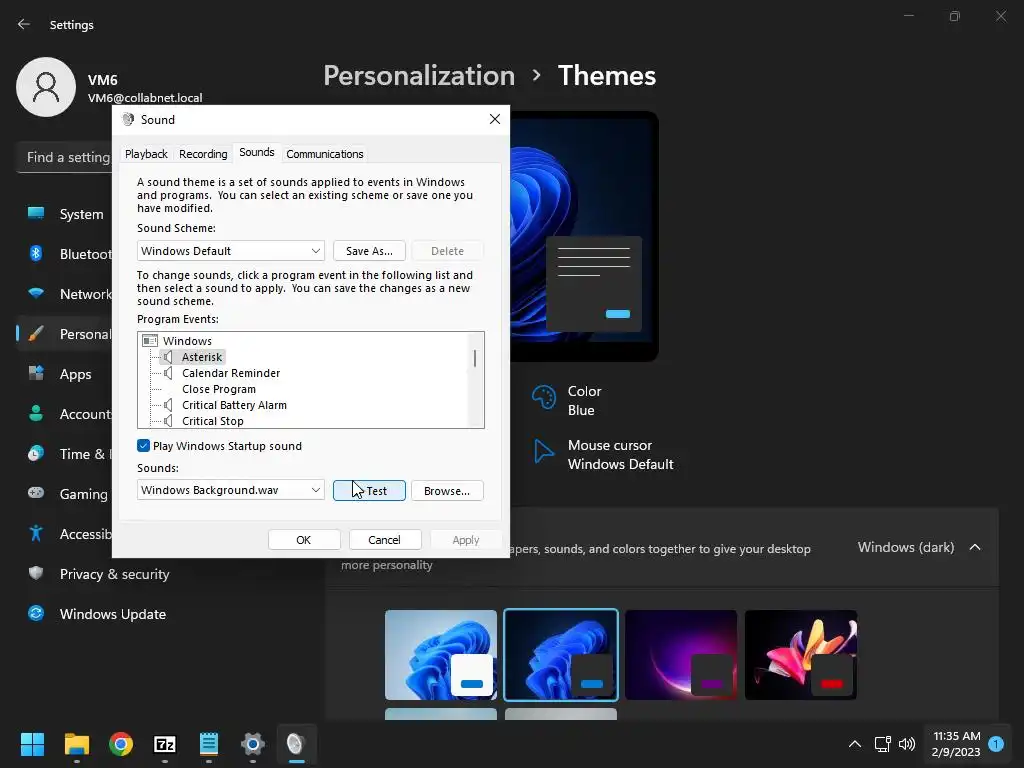
Task: Click the volume speaker tray icon
Action: [907, 744]
